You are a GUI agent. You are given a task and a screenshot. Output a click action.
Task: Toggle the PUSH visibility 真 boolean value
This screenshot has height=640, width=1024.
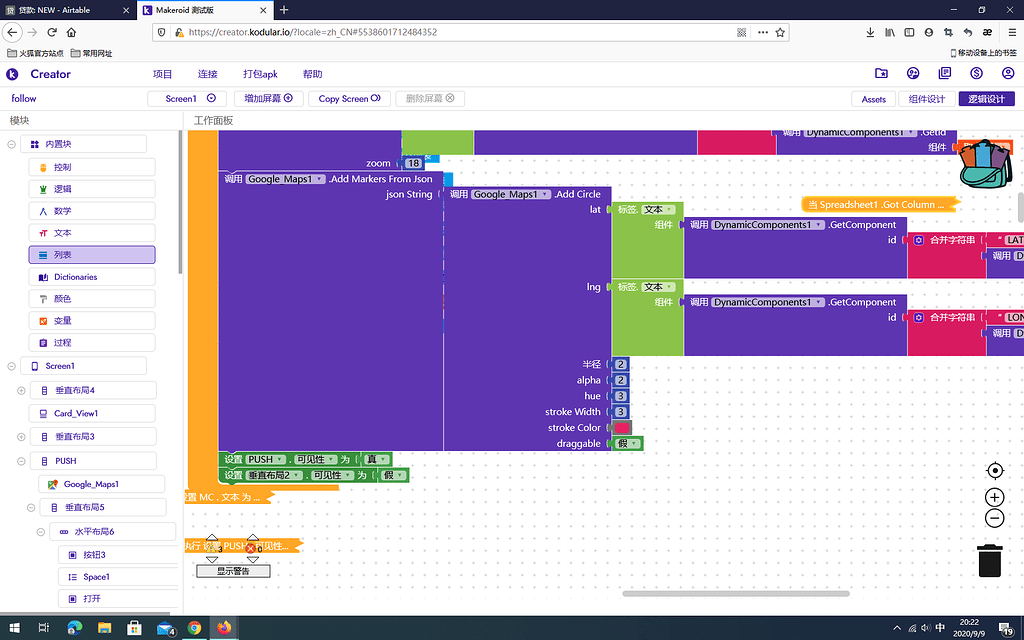point(377,459)
